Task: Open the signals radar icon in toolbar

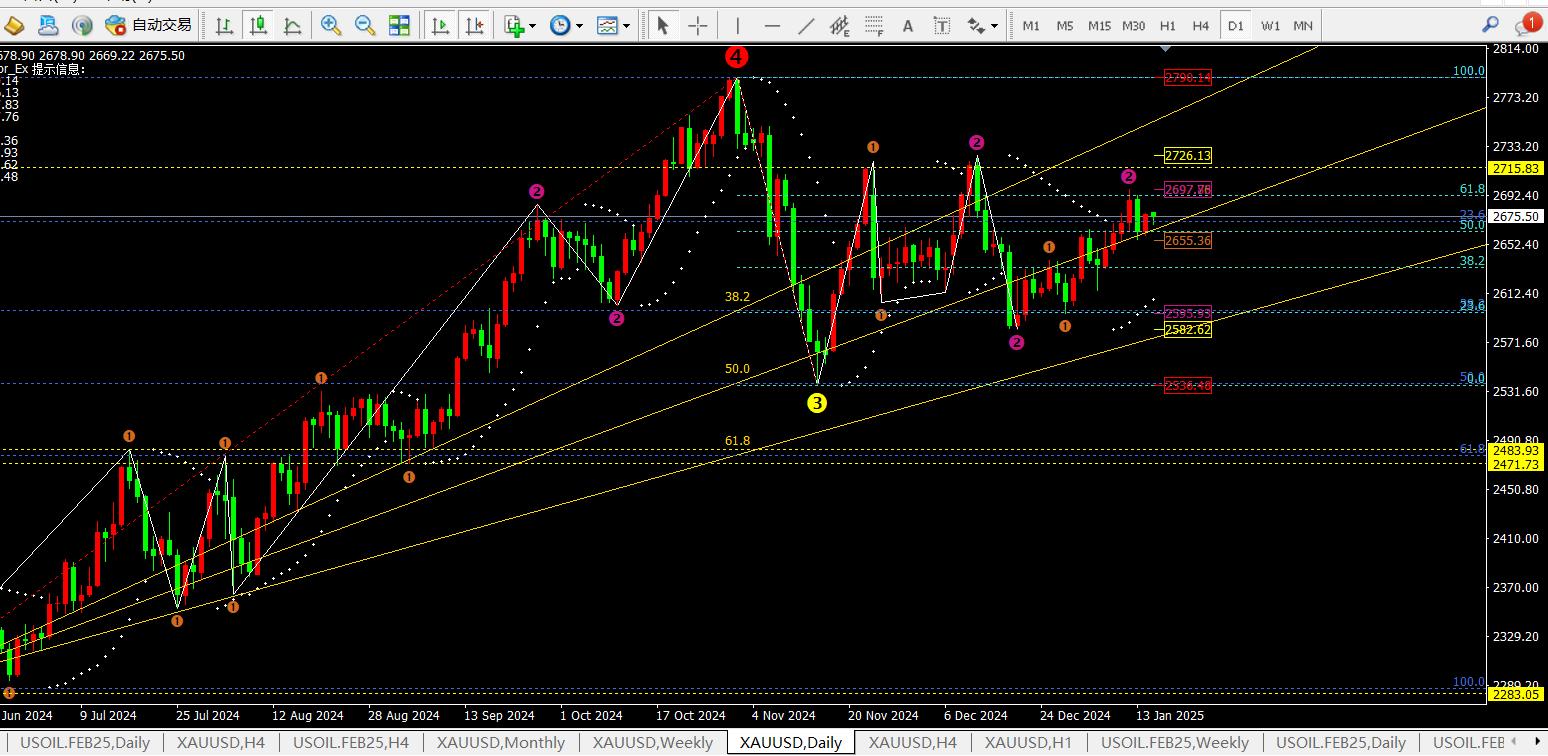Action: (83, 25)
